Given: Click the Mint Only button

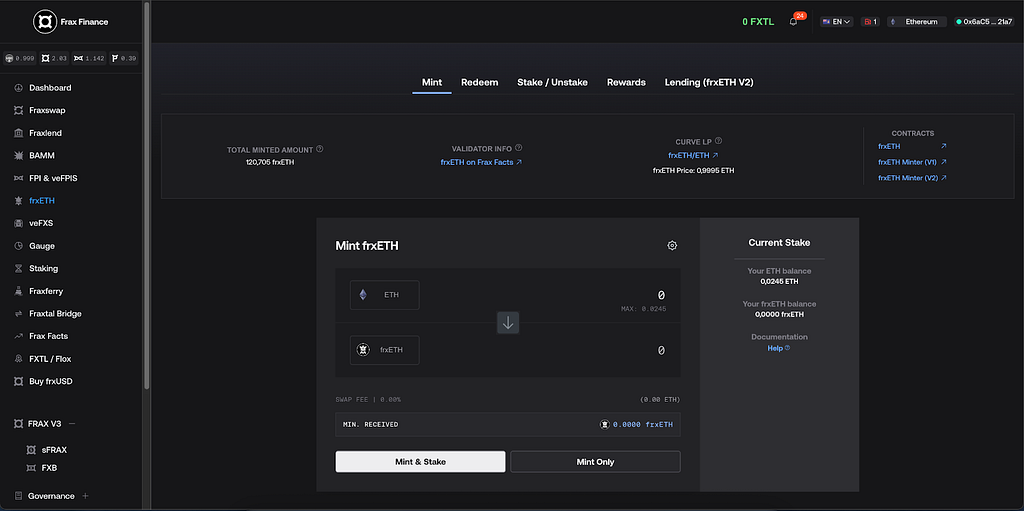Looking at the screenshot, I should pos(596,461).
